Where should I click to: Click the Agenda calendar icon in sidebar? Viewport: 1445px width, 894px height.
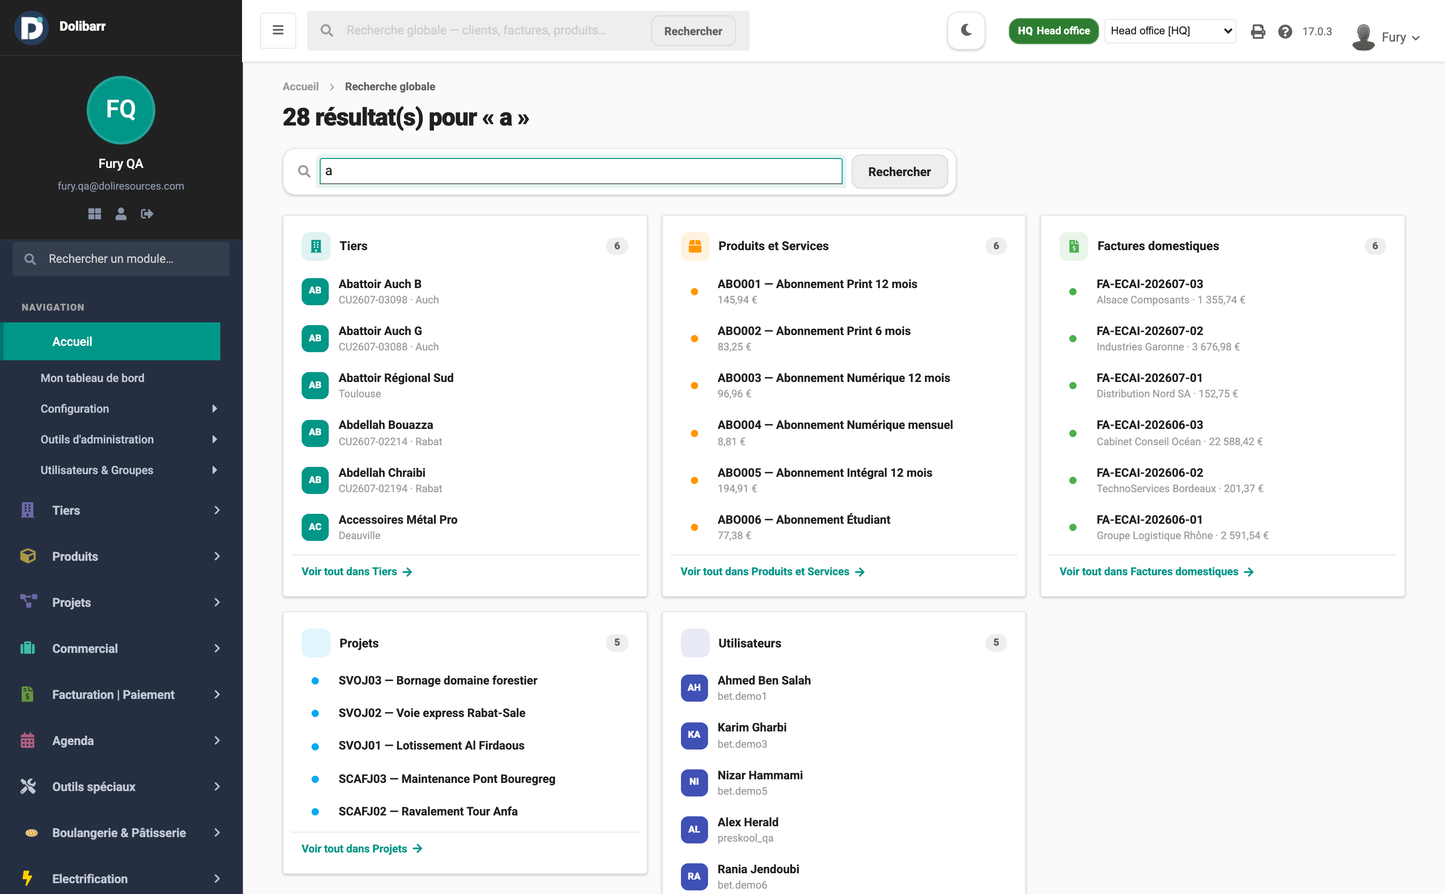[x=28, y=740]
